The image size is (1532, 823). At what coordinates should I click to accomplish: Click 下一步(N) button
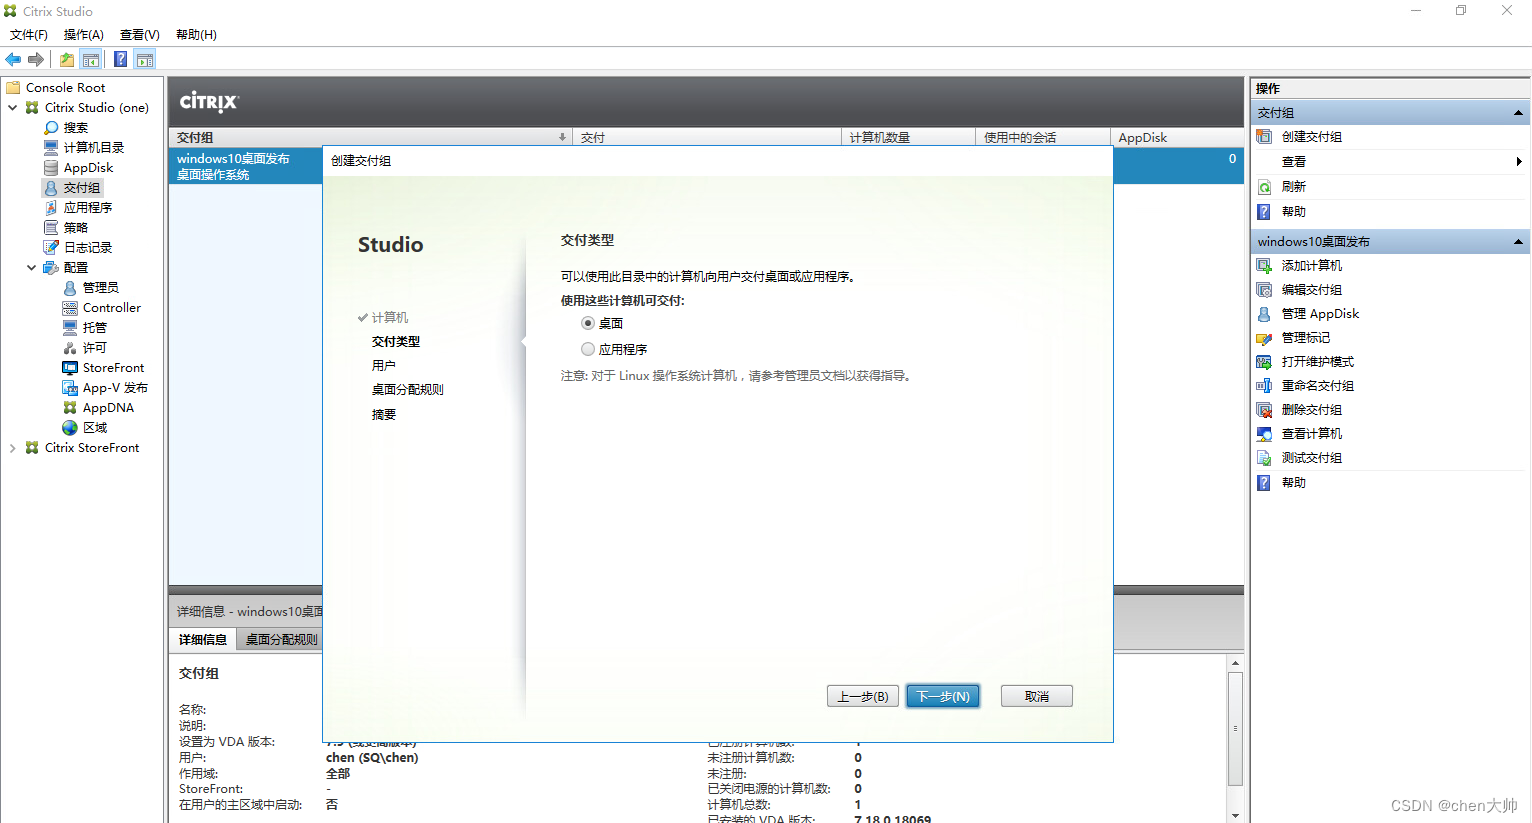943,696
